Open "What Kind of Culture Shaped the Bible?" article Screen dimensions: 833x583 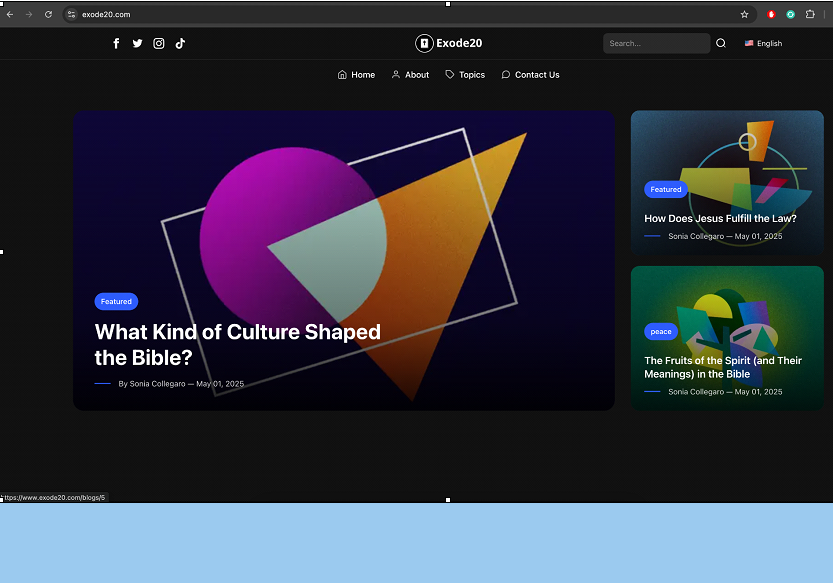237,345
